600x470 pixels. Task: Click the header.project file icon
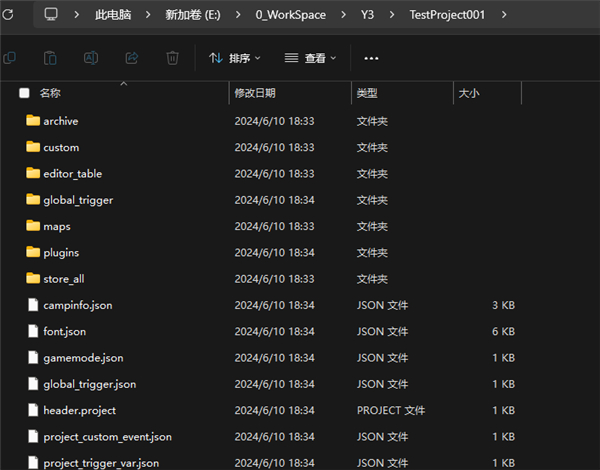pyautogui.click(x=33, y=410)
